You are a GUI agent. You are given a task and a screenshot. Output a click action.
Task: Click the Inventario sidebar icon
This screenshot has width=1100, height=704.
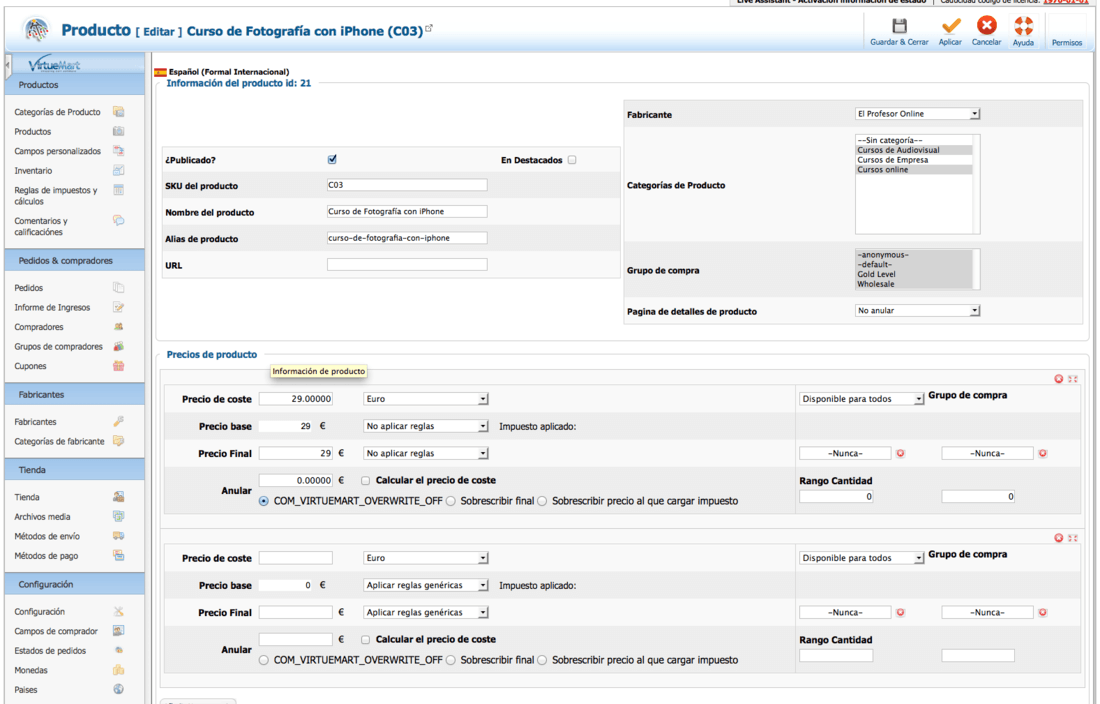[x=119, y=170]
